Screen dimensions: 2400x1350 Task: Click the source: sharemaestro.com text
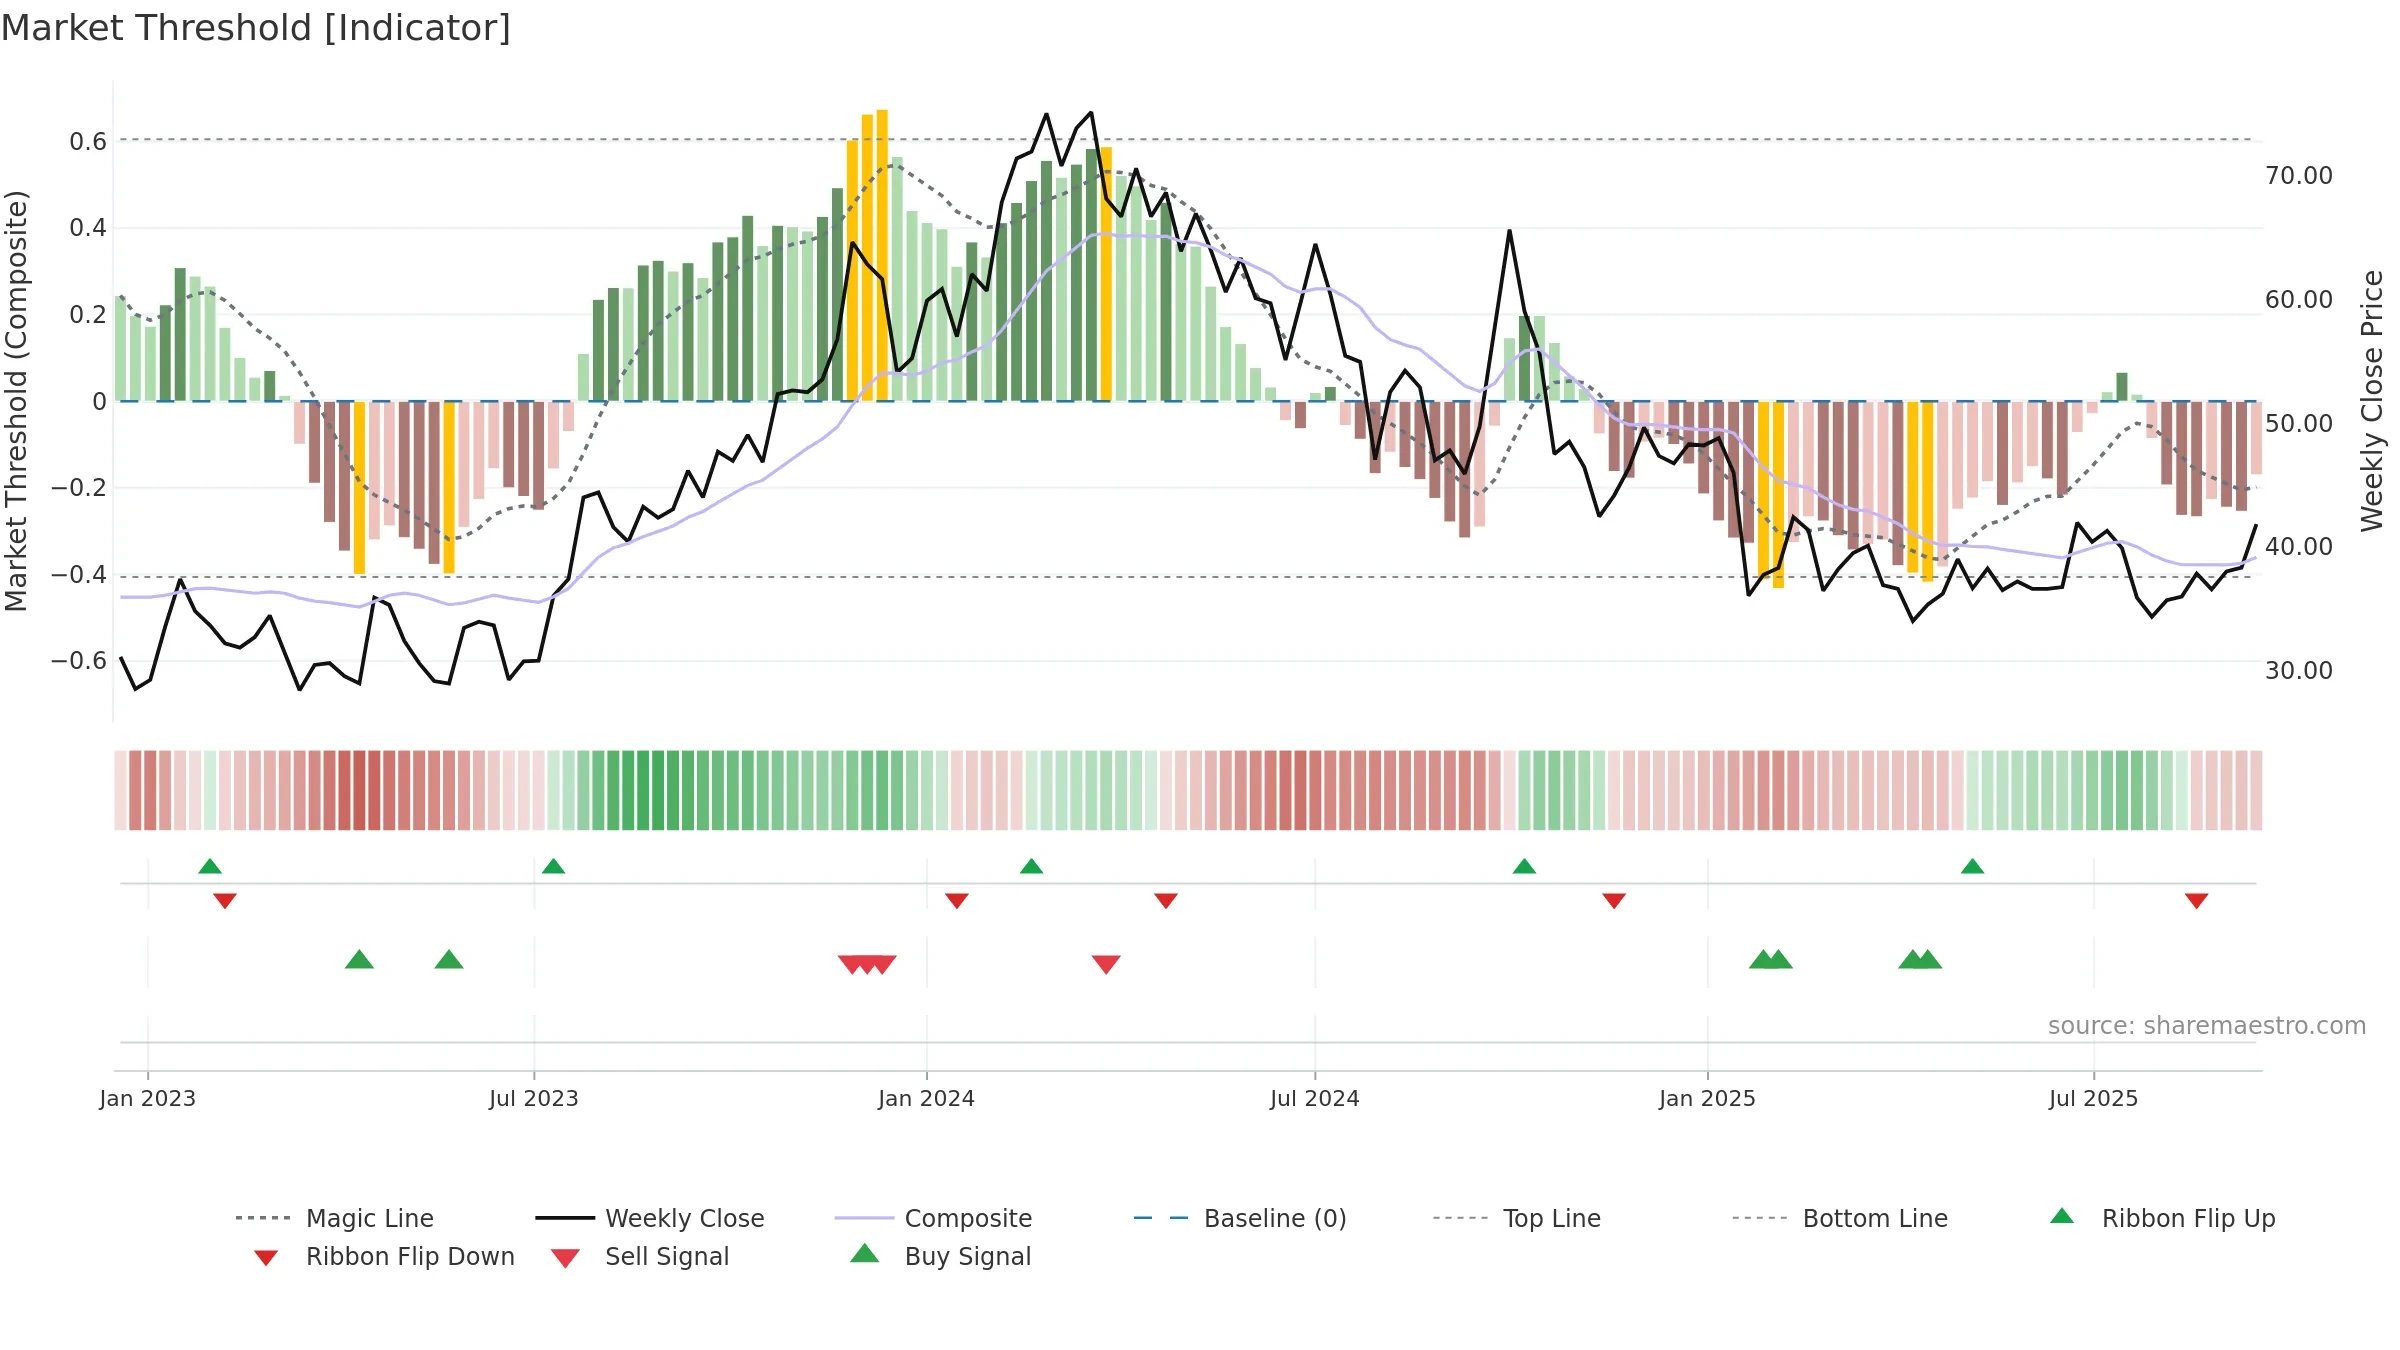(x=2207, y=1026)
